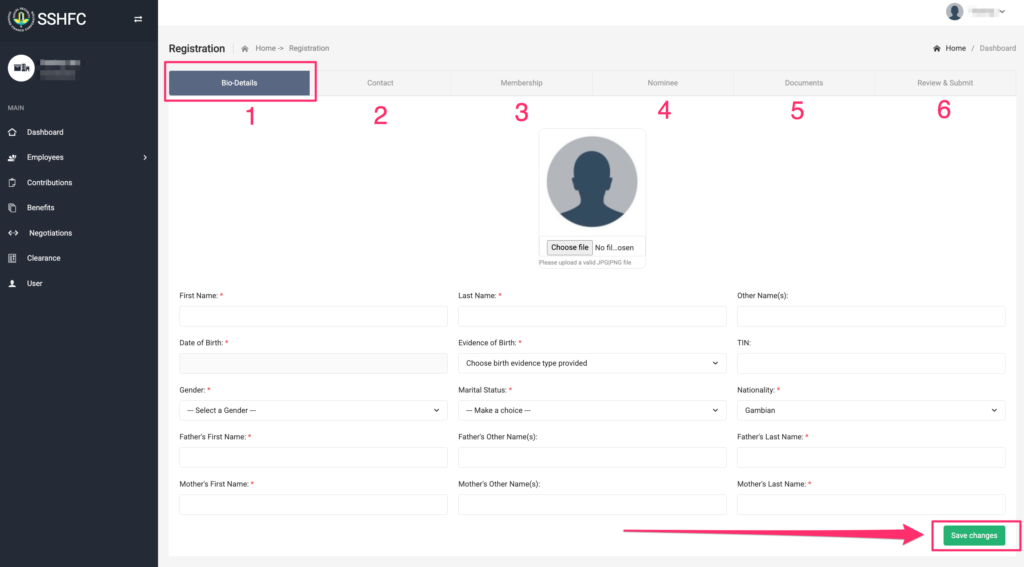Click the Choose file upload button
This screenshot has width=1024, height=567.
(x=569, y=247)
